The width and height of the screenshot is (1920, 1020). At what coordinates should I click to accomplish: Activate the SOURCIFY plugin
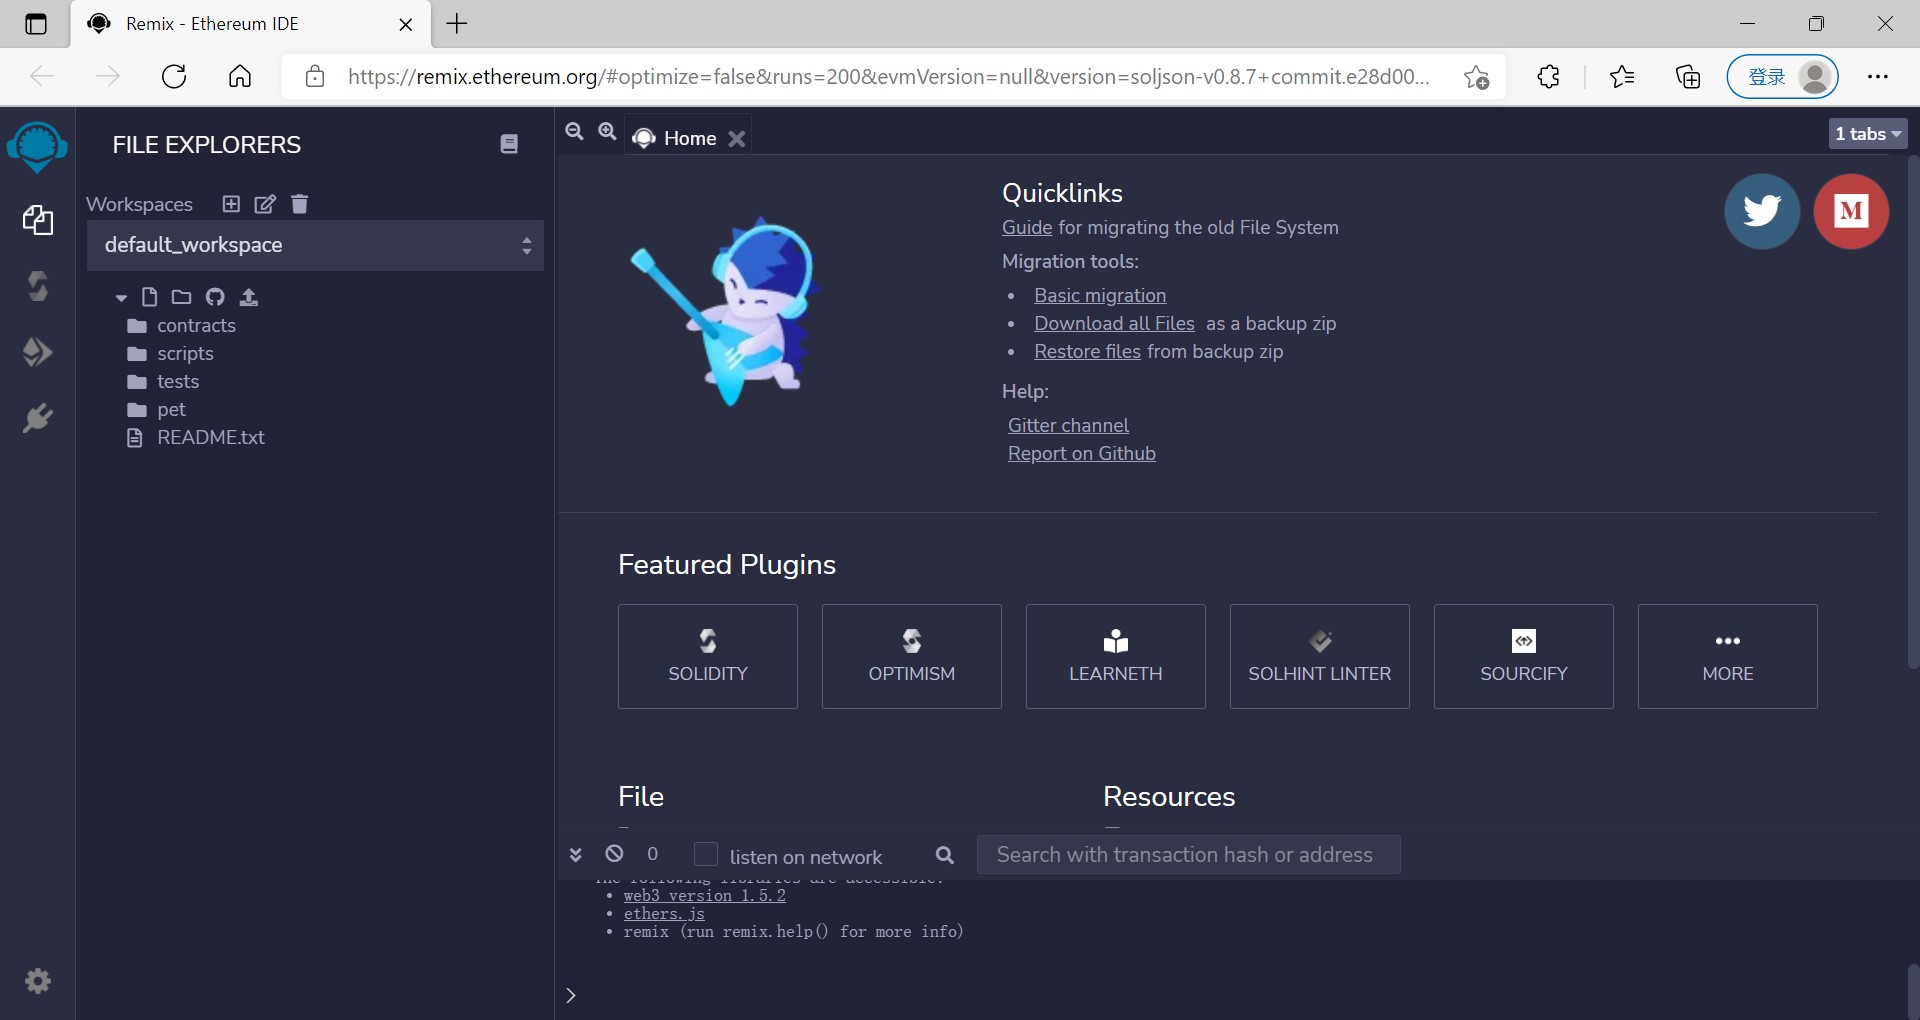tap(1524, 656)
